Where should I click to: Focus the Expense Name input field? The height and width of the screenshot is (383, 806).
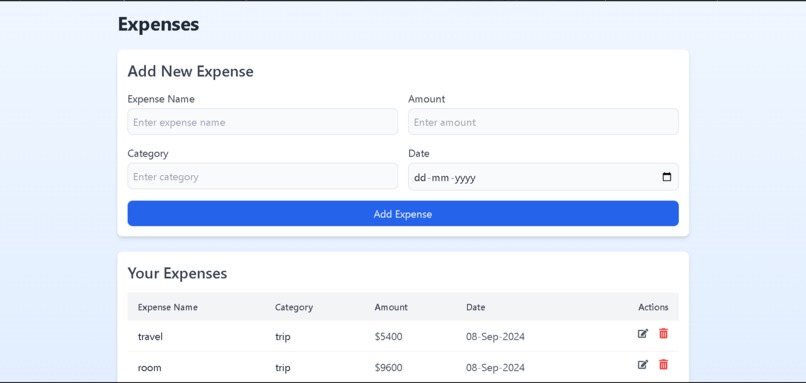click(x=263, y=122)
